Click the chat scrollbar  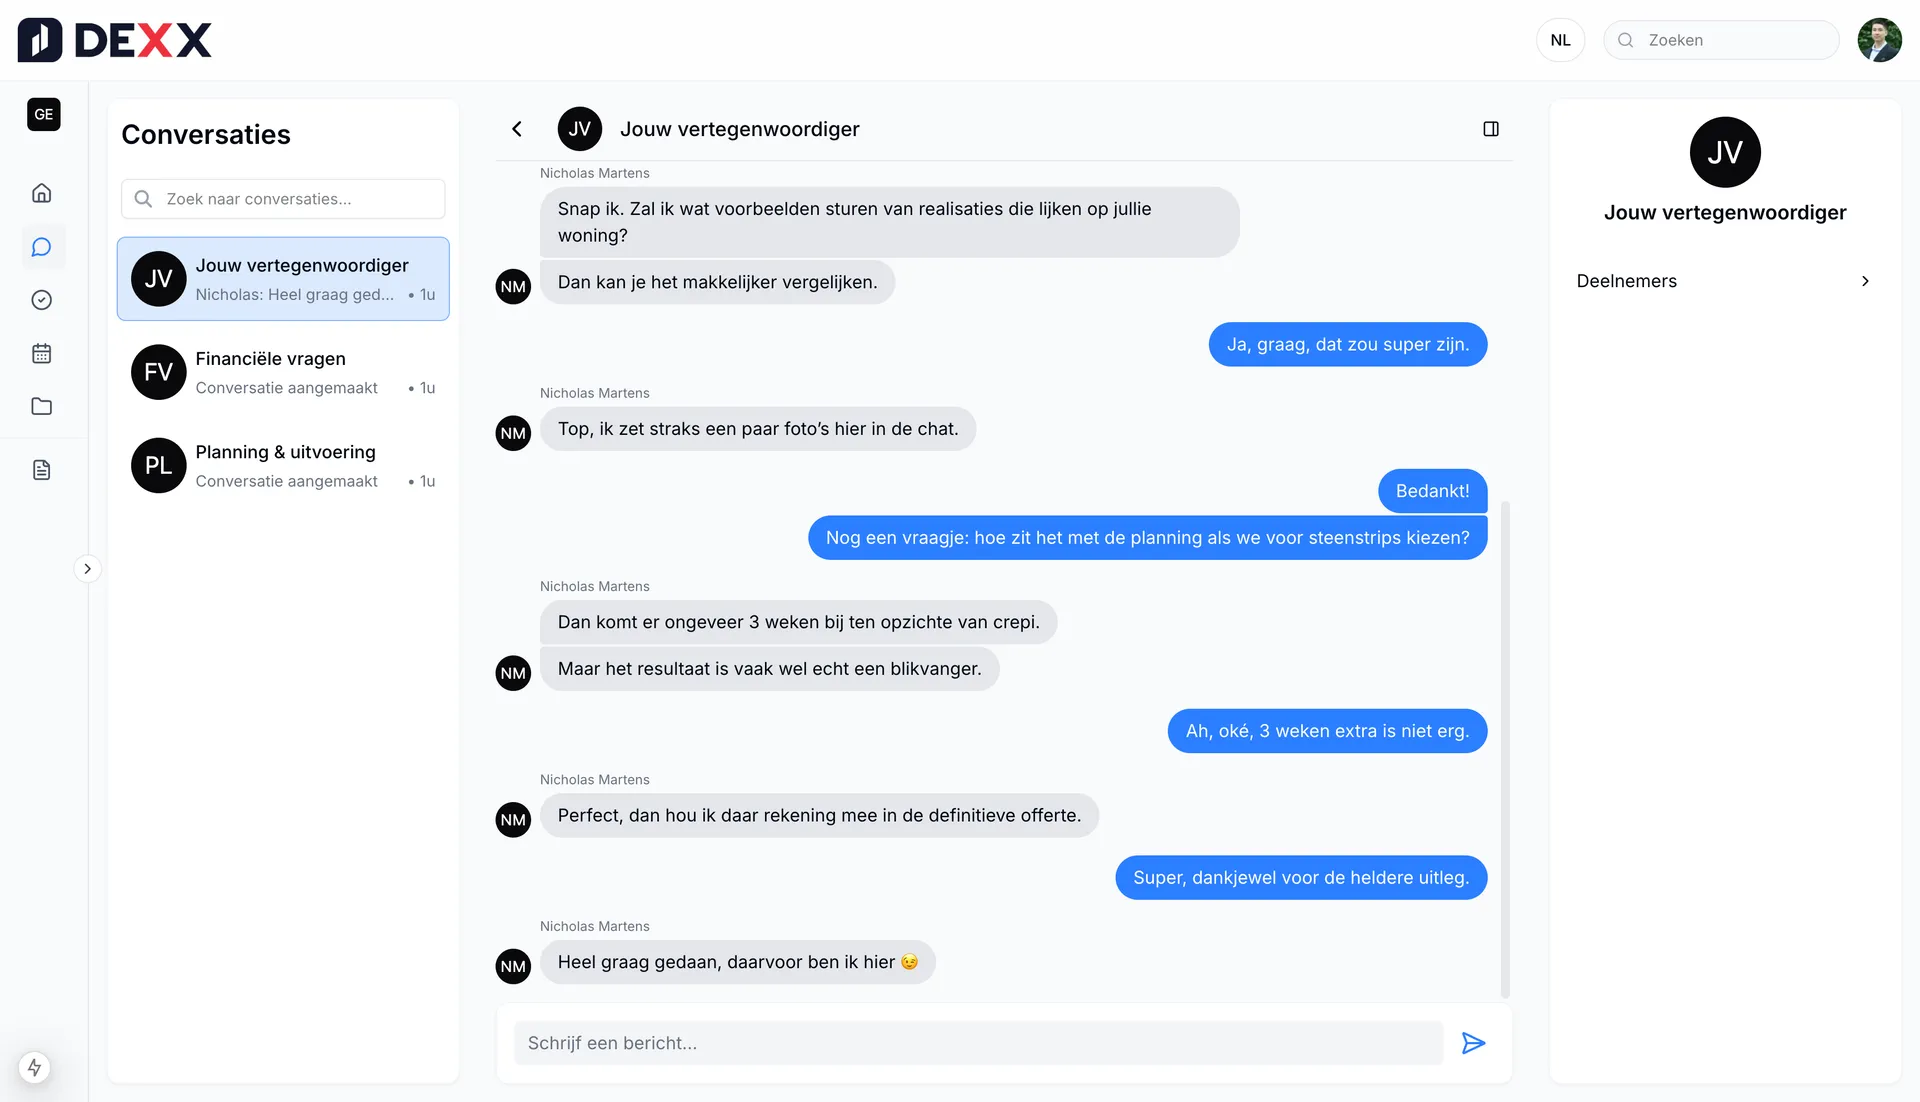(1505, 748)
